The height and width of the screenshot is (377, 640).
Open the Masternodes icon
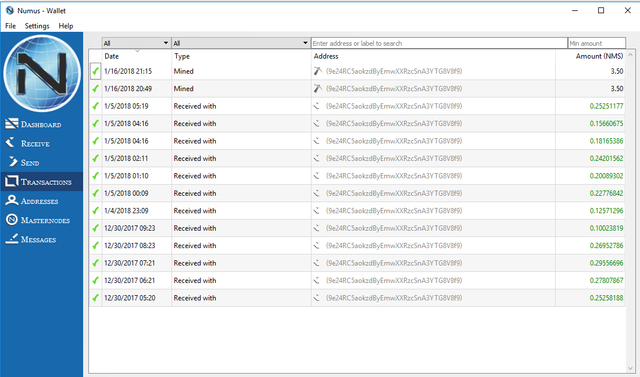[11, 220]
